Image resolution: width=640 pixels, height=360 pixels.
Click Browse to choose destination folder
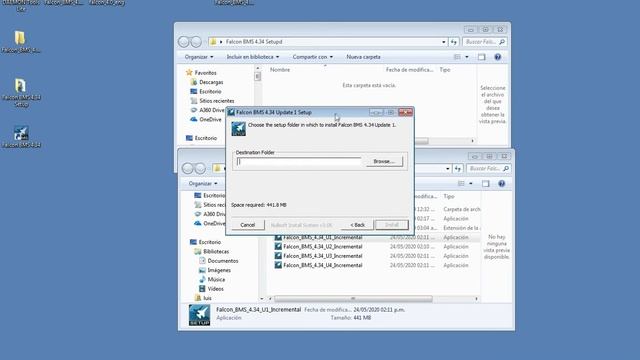(384, 162)
